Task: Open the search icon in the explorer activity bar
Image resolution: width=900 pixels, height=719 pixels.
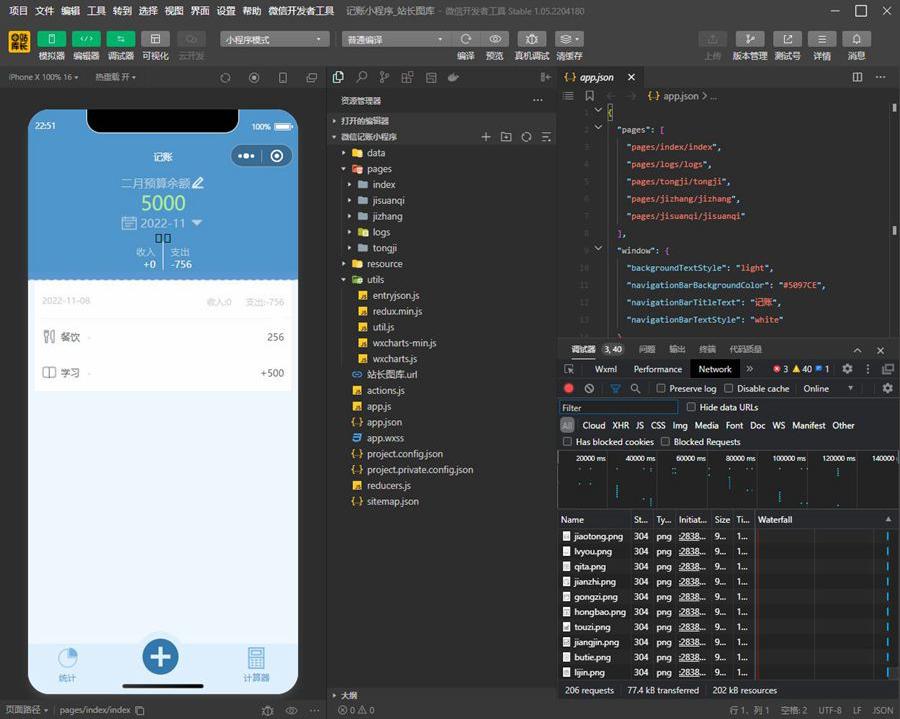Action: (x=361, y=77)
